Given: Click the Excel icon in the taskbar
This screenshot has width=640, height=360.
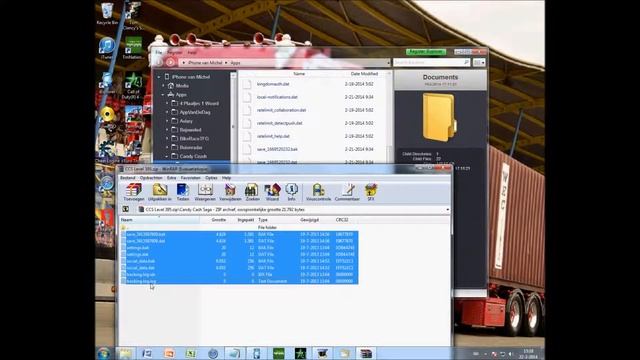Looking at the screenshot, I should (x=191, y=353).
